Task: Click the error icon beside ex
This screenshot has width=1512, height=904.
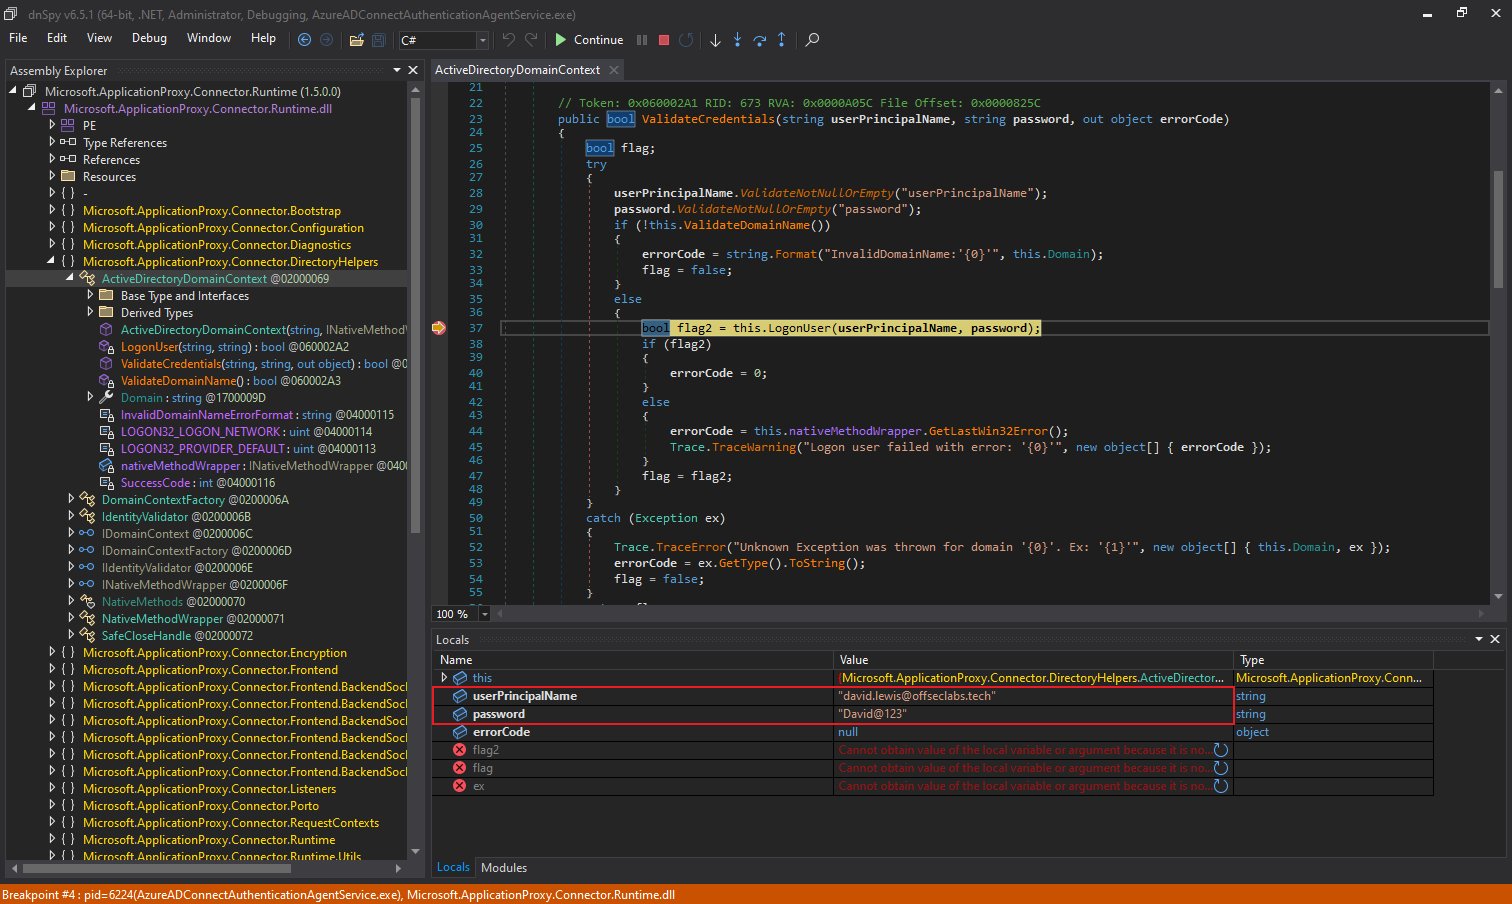Action: tap(460, 786)
